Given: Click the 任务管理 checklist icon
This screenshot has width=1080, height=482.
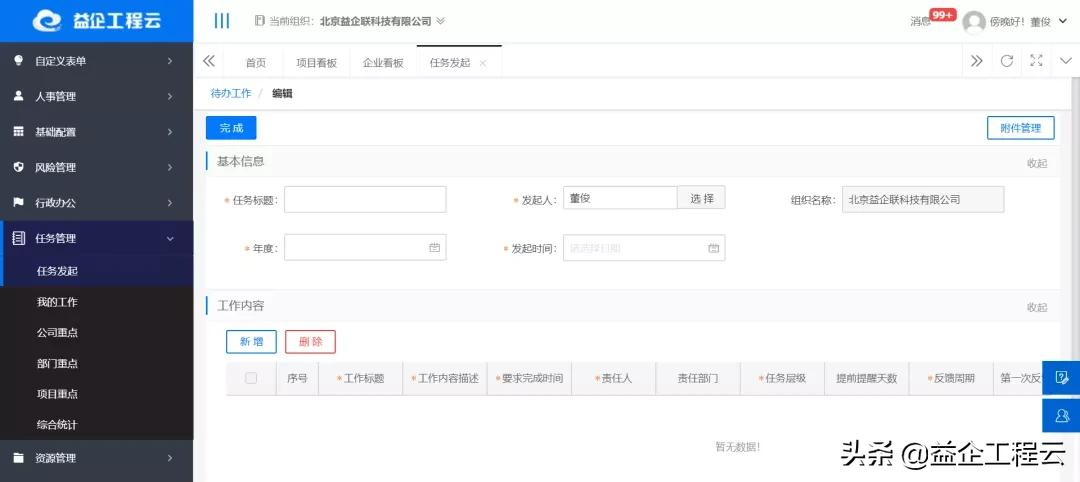Looking at the screenshot, I should [19, 238].
